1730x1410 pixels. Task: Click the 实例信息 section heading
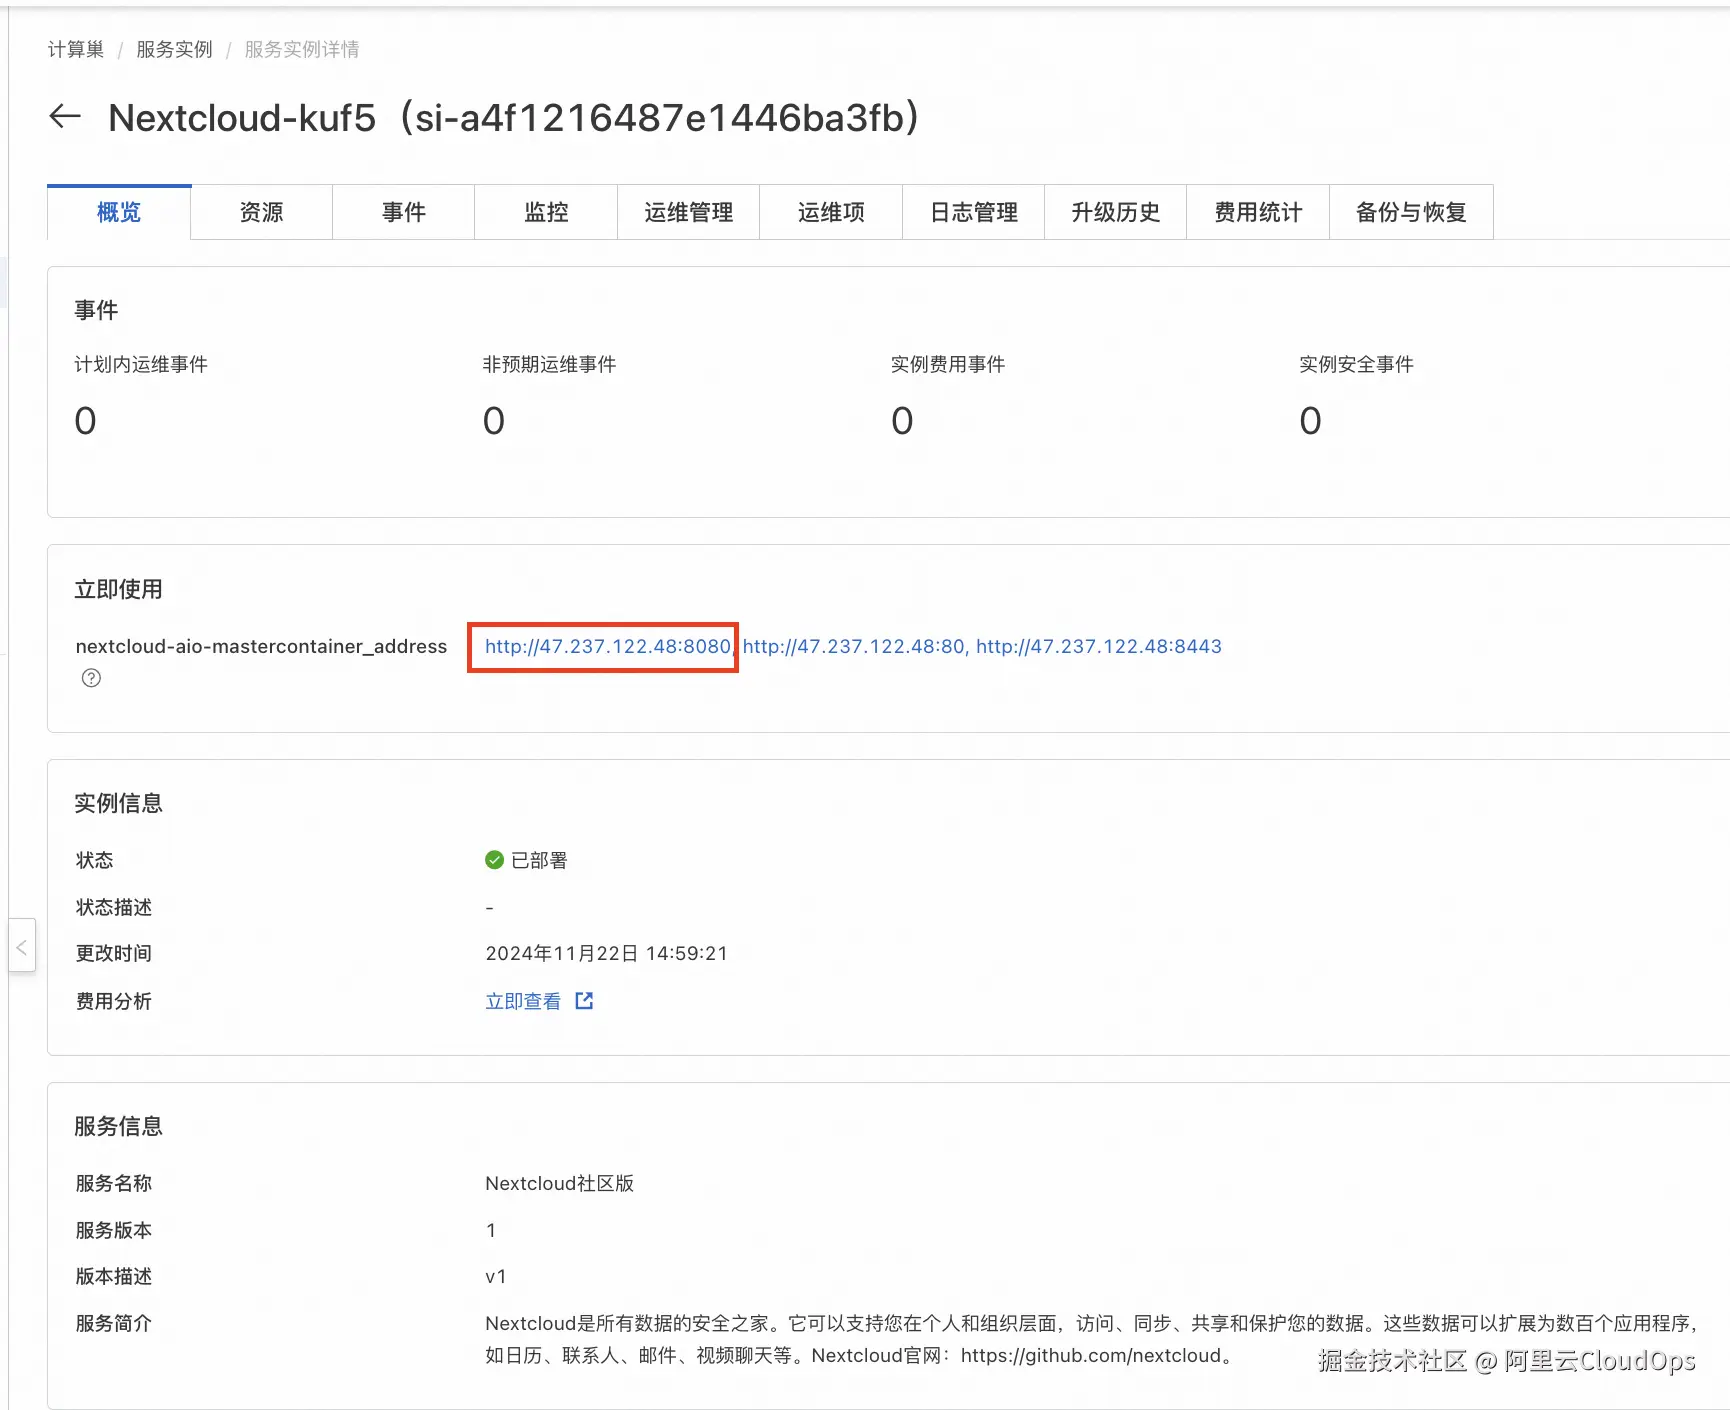[118, 803]
